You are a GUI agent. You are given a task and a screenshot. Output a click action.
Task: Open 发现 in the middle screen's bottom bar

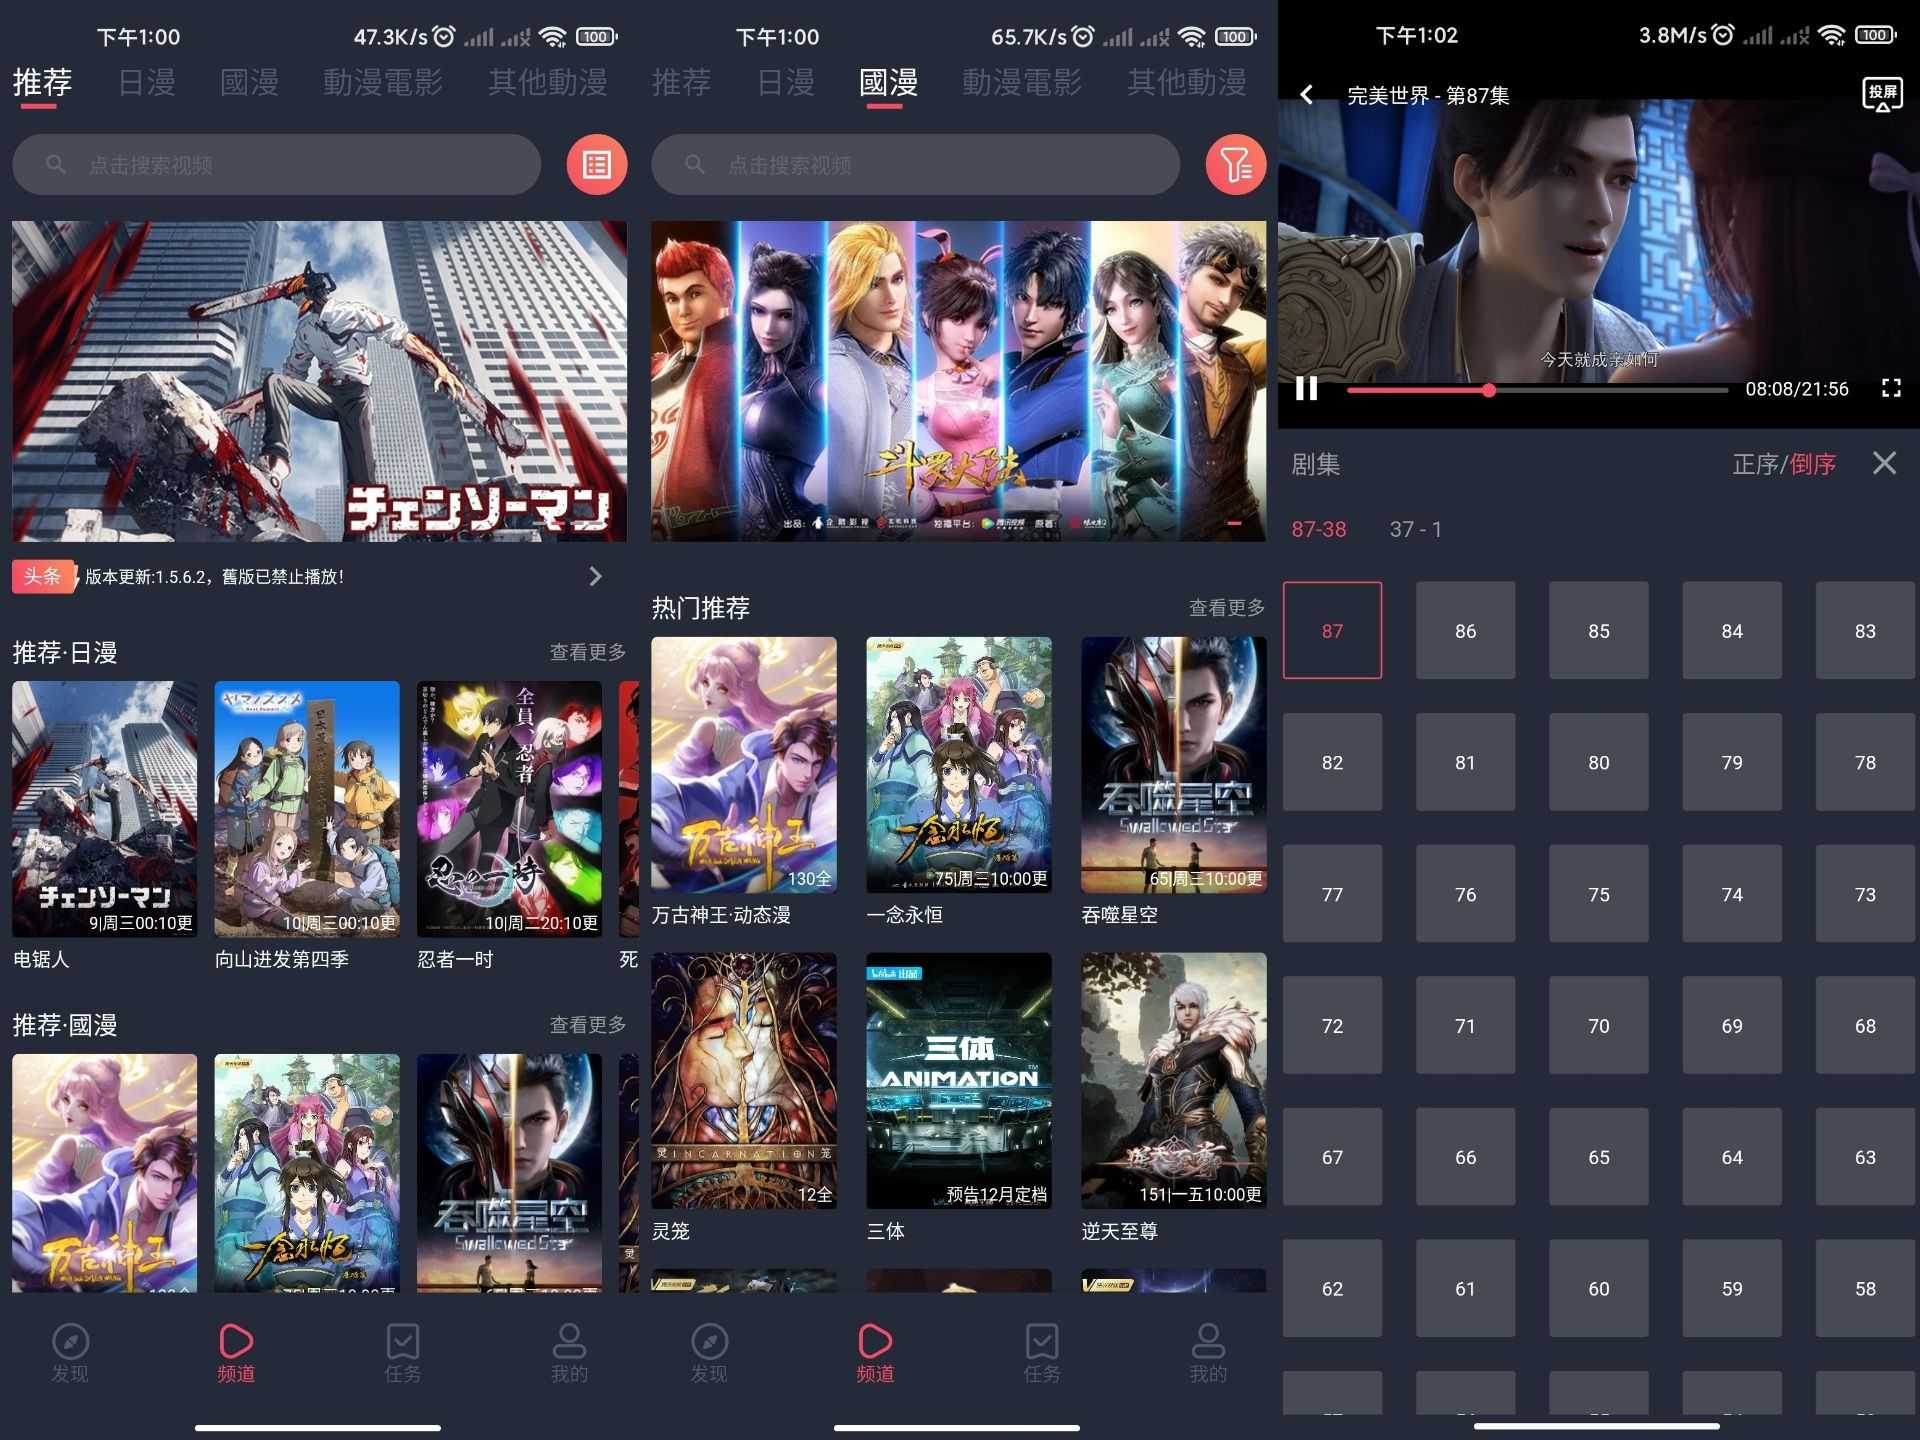pyautogui.click(x=709, y=1354)
